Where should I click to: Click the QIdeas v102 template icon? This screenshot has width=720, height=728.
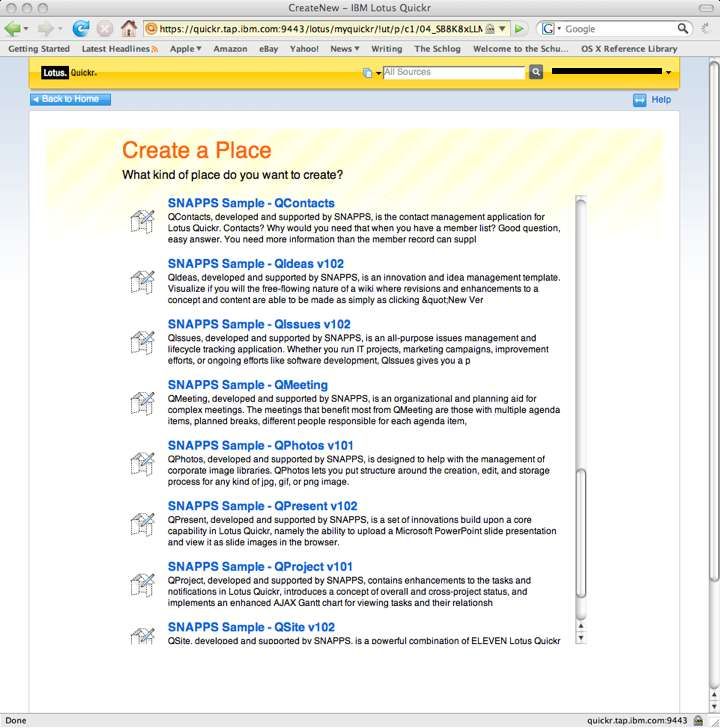[142, 282]
